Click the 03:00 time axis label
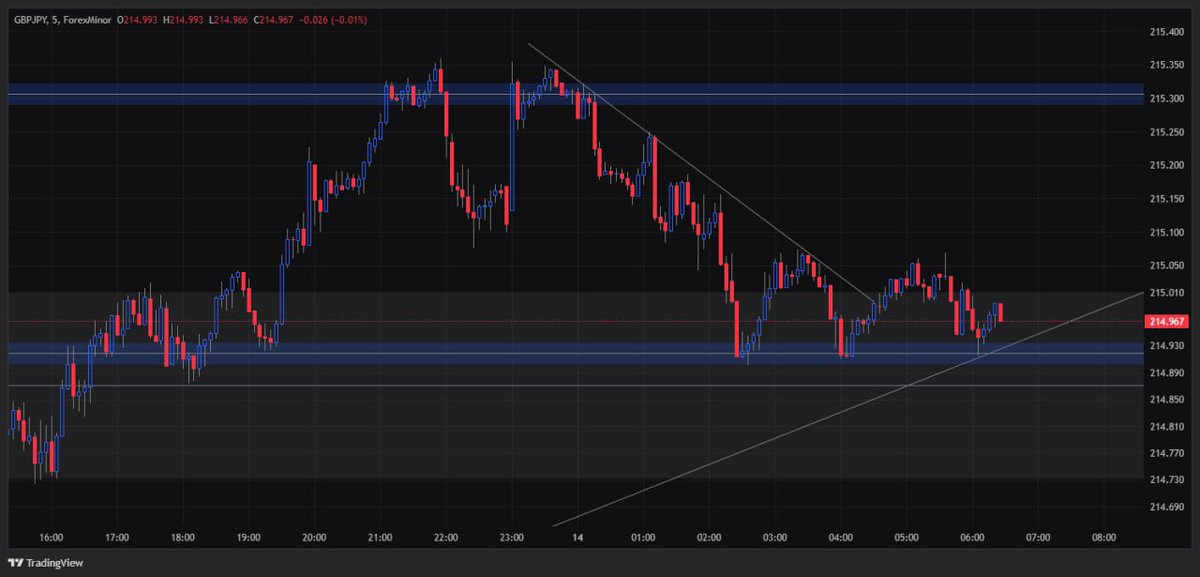The image size is (1200, 577). tap(775, 537)
